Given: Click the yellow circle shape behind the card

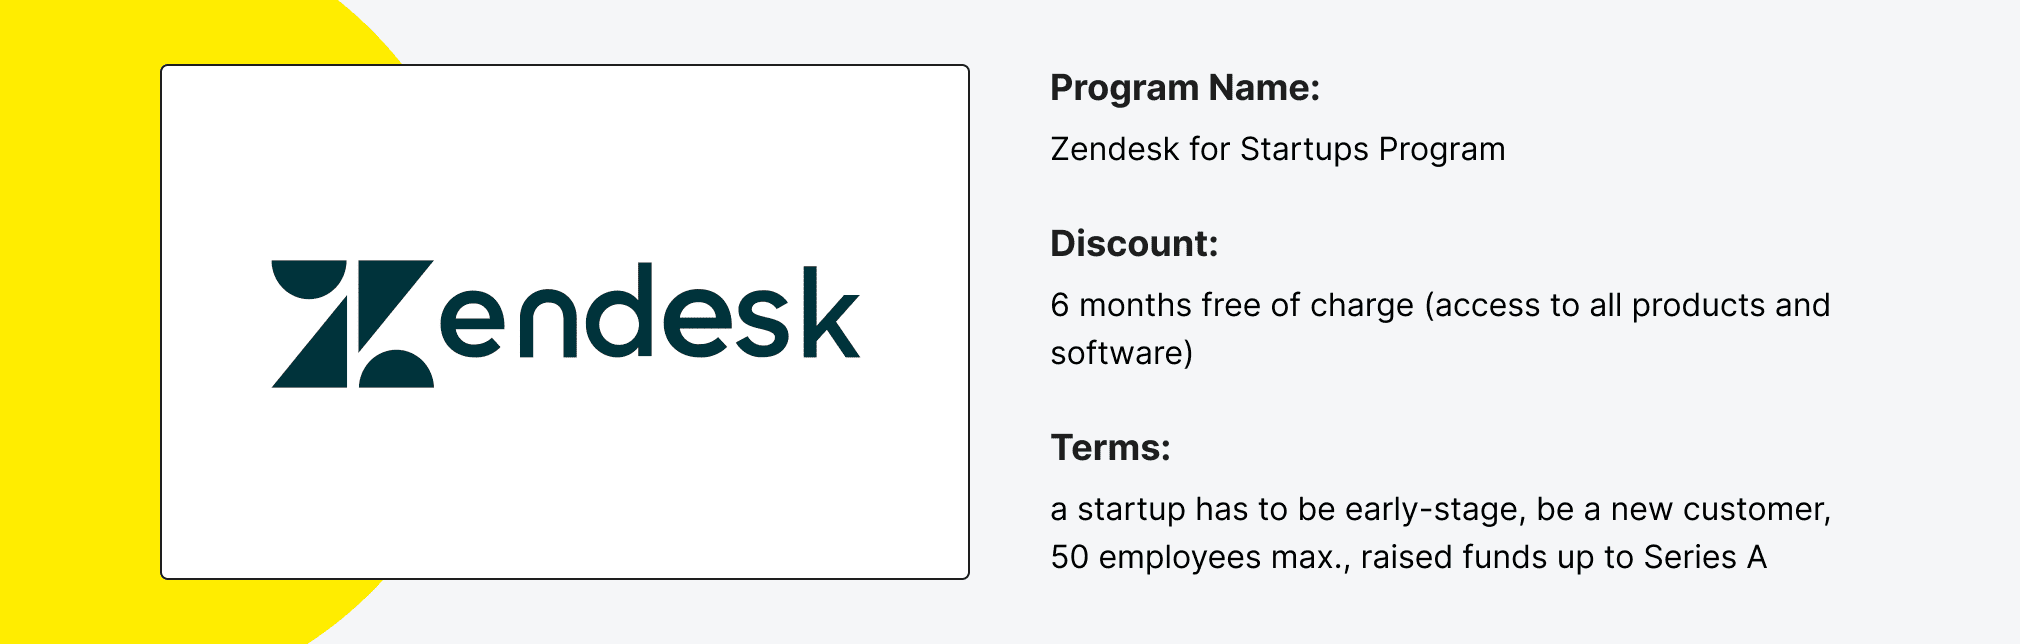Looking at the screenshot, I should click(80, 320).
